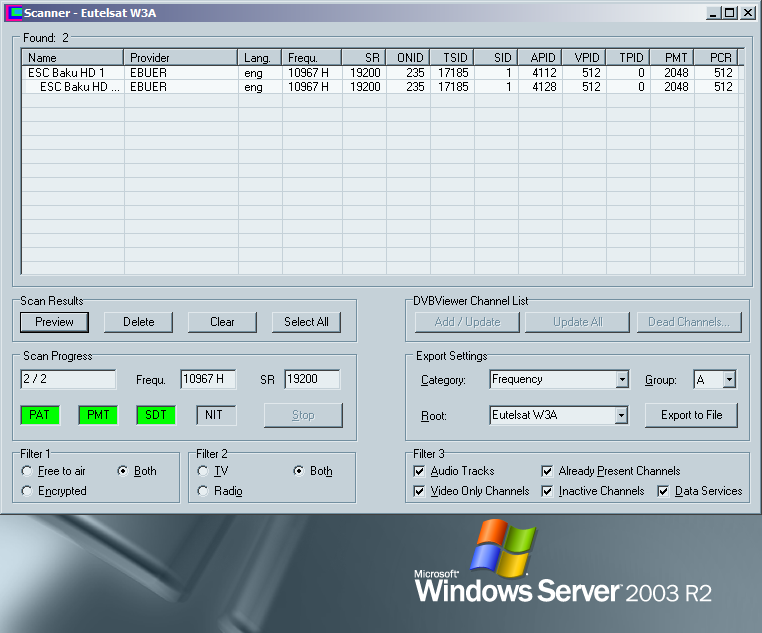Minimize the Scanner window
This screenshot has width=762, height=633.
pyautogui.click(x=713, y=13)
